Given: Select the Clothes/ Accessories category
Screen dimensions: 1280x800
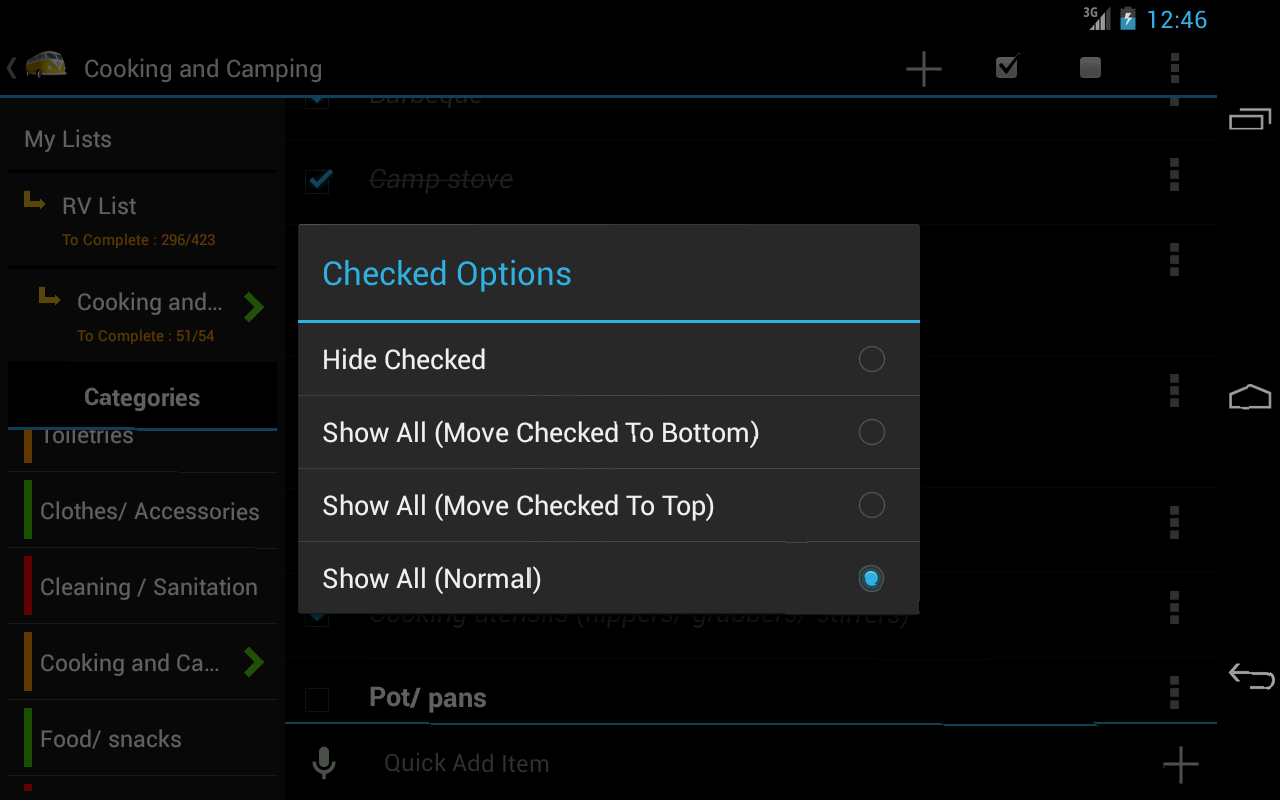Looking at the screenshot, I should (142, 511).
